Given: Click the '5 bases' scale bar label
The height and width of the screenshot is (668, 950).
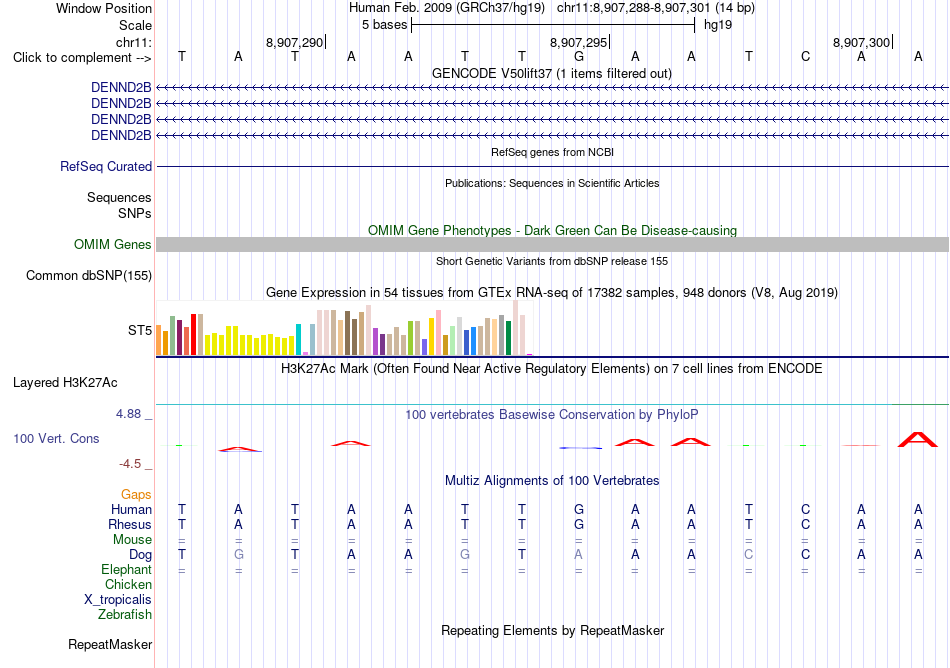Looking at the screenshot, I should 385,25.
